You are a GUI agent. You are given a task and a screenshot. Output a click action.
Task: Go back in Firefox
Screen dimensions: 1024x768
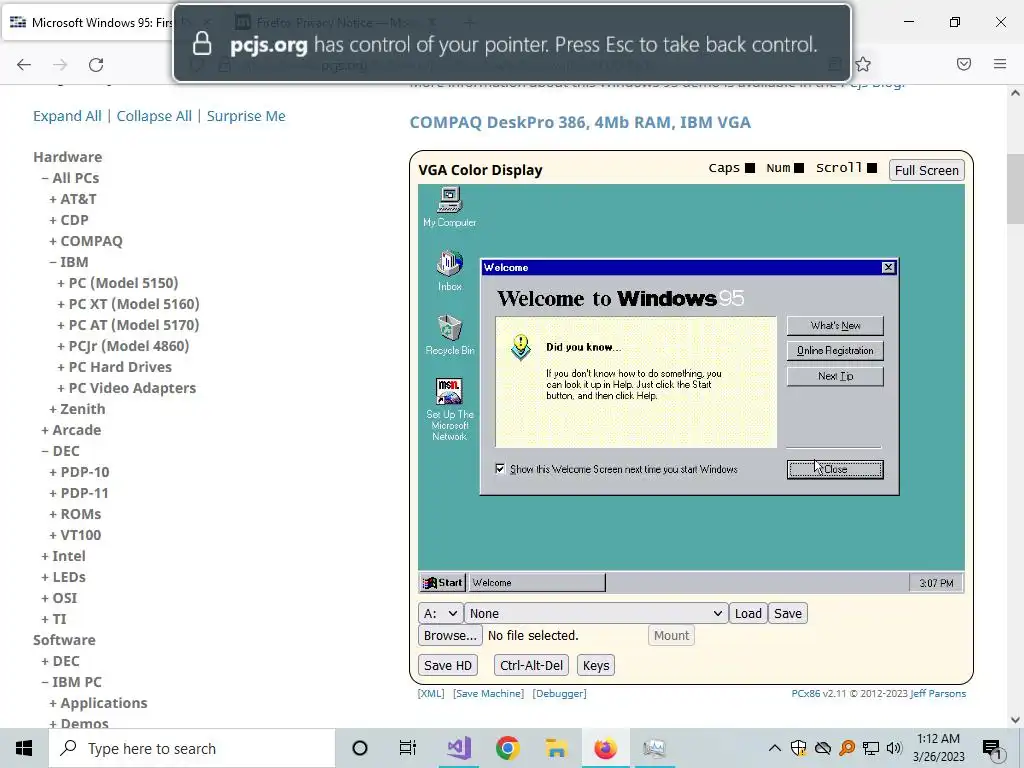(x=24, y=65)
